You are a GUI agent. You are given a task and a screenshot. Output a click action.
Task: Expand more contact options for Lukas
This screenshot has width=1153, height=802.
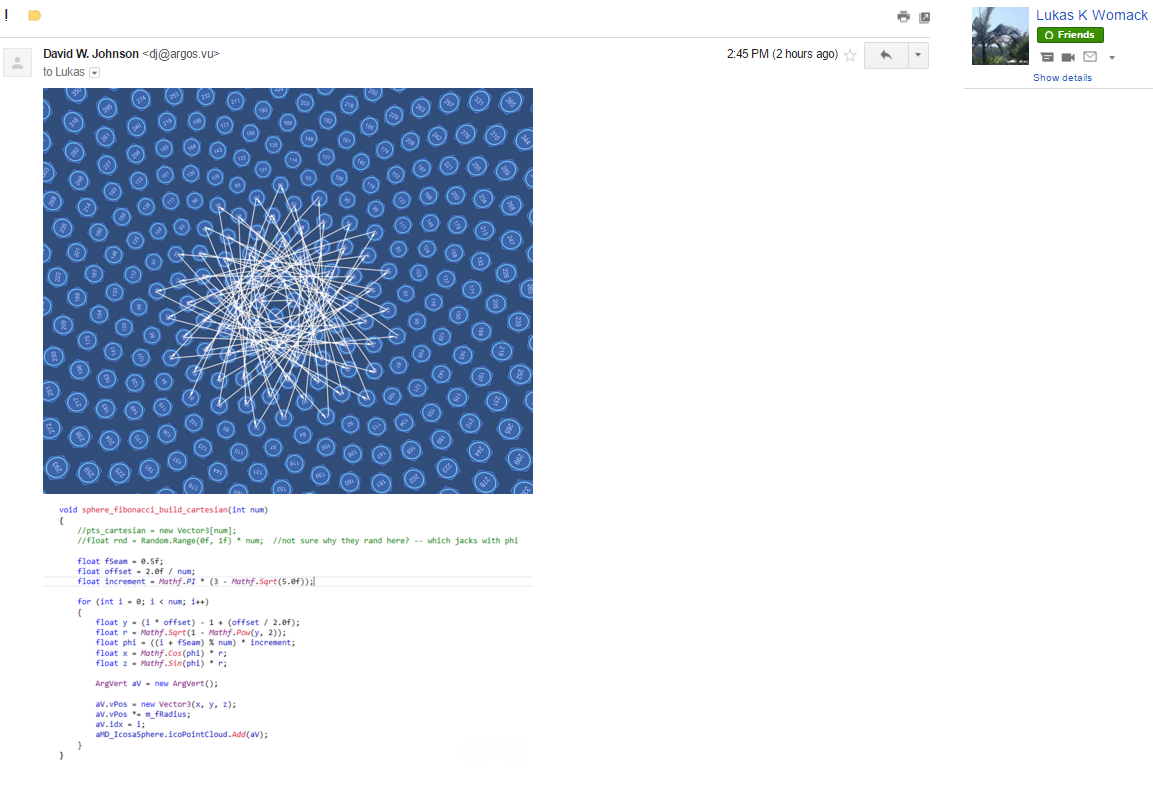coord(1111,58)
